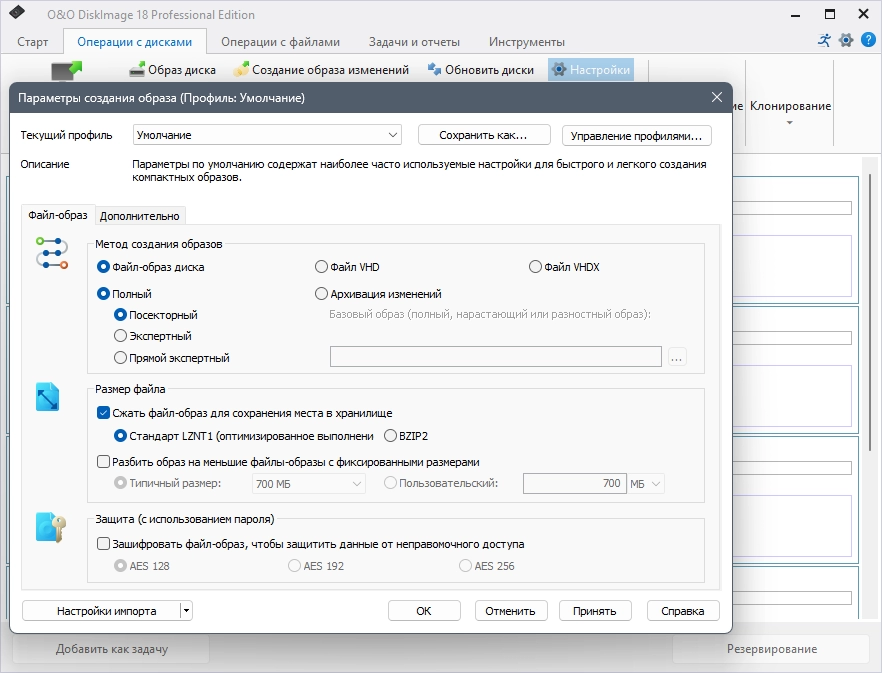Click Создание образа изменений toolbar item
This screenshot has height=673, width=882.
(321, 70)
